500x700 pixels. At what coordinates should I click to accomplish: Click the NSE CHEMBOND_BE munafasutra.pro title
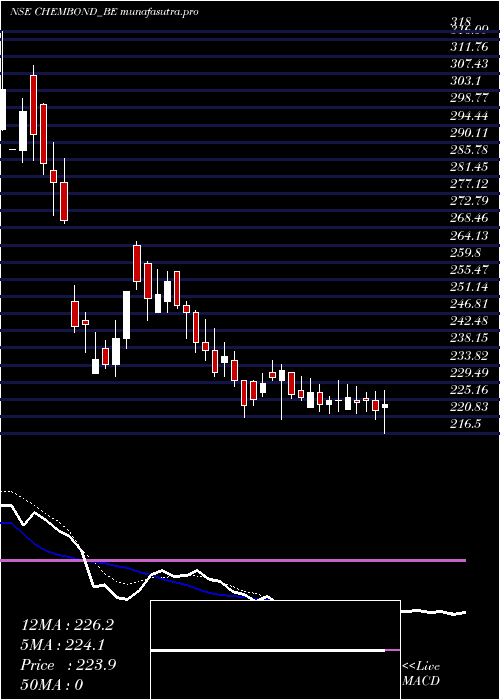pyautogui.click(x=104, y=12)
